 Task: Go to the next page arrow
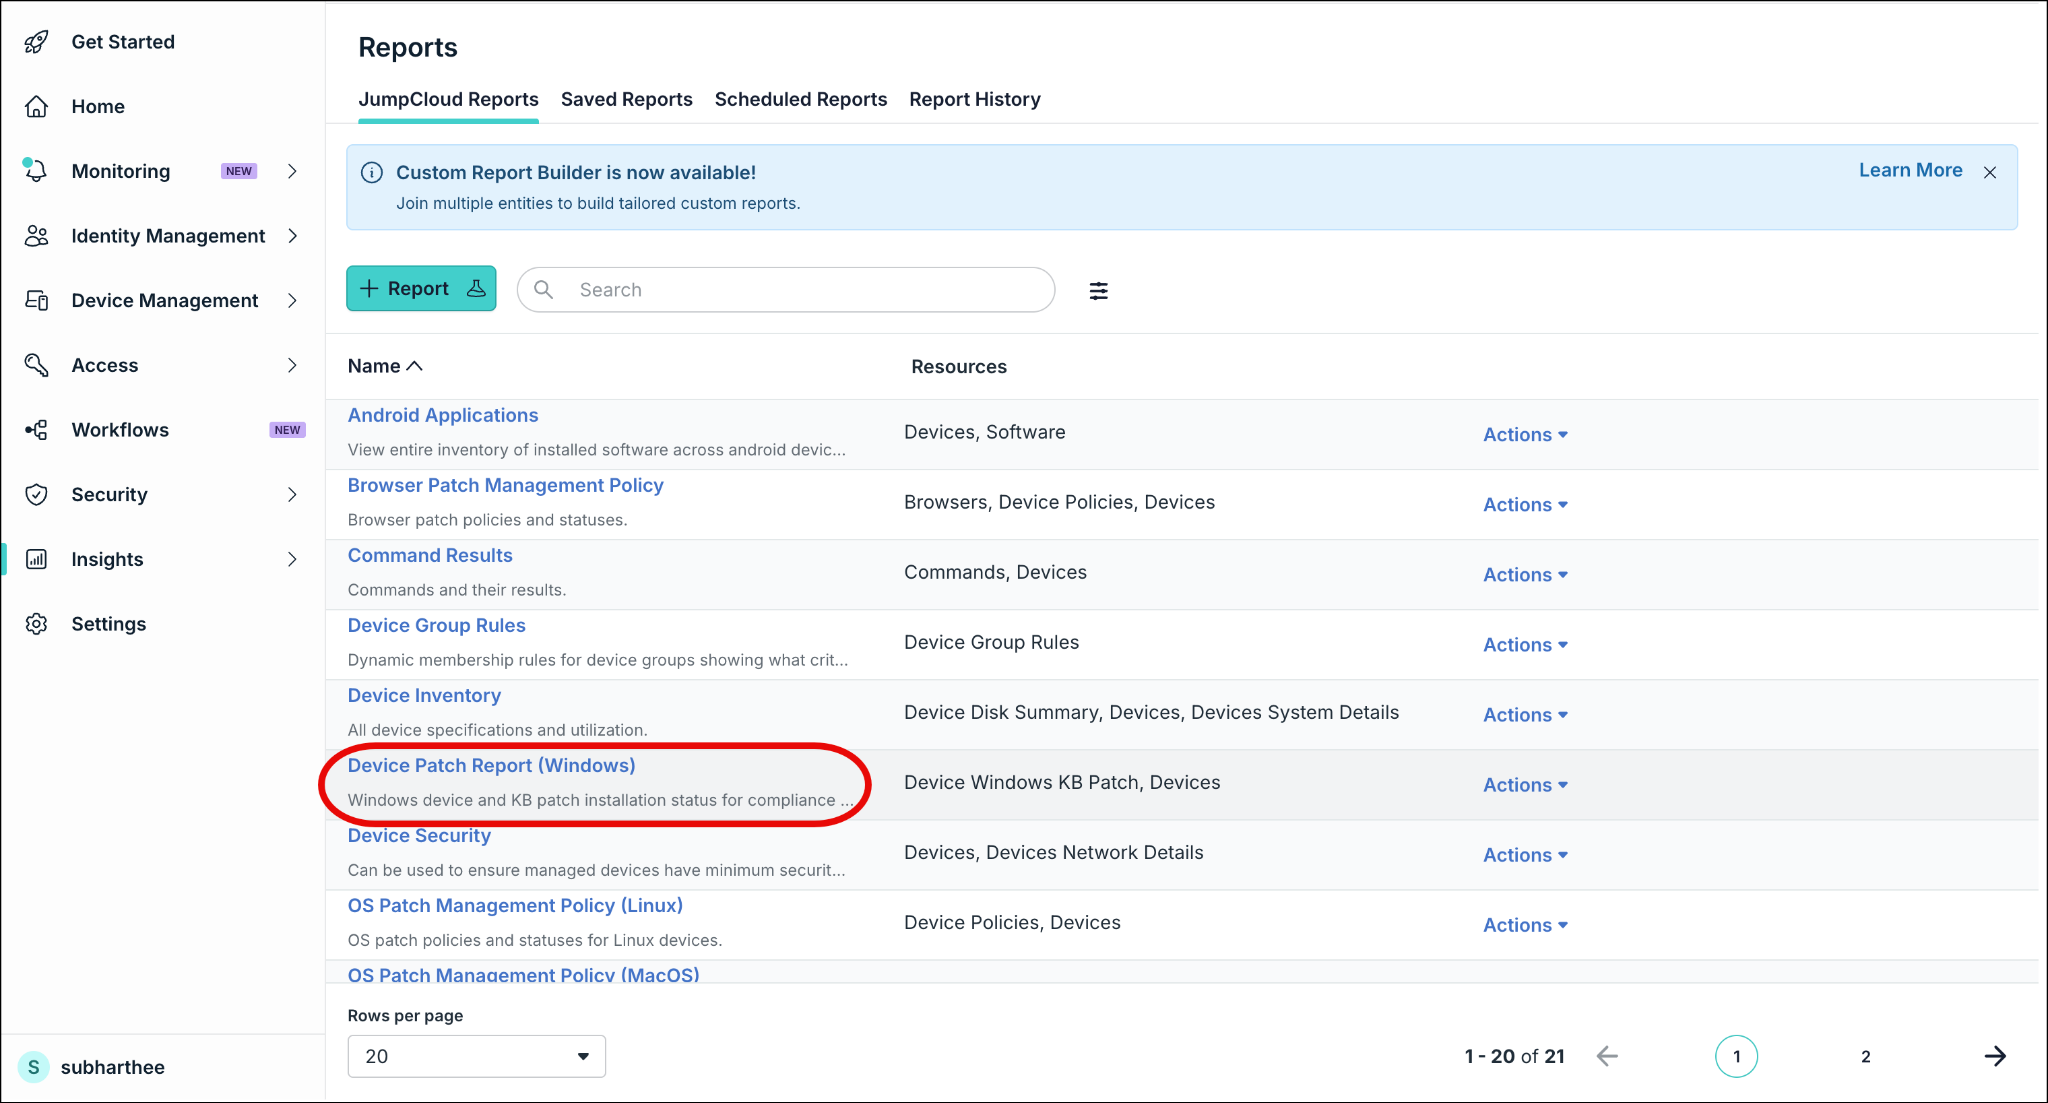click(x=1995, y=1056)
